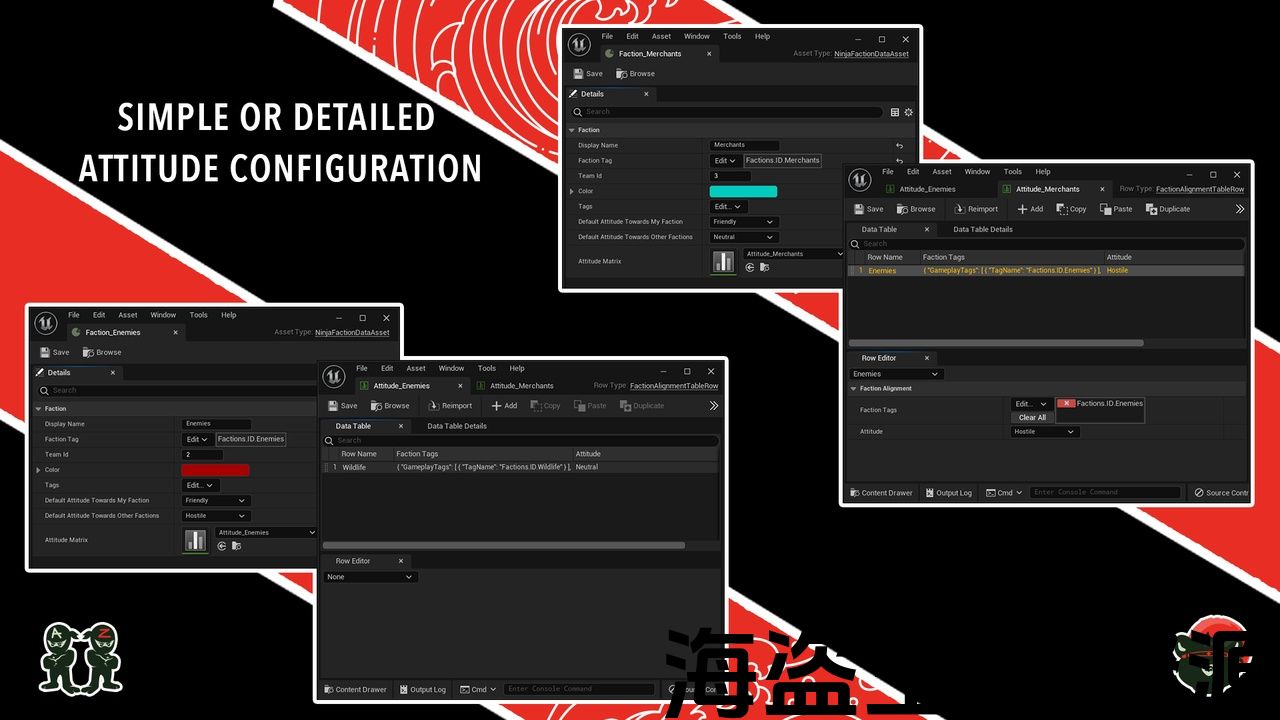Click the NinjaFactionDataAsset link in Faction_Enemies

(352, 332)
